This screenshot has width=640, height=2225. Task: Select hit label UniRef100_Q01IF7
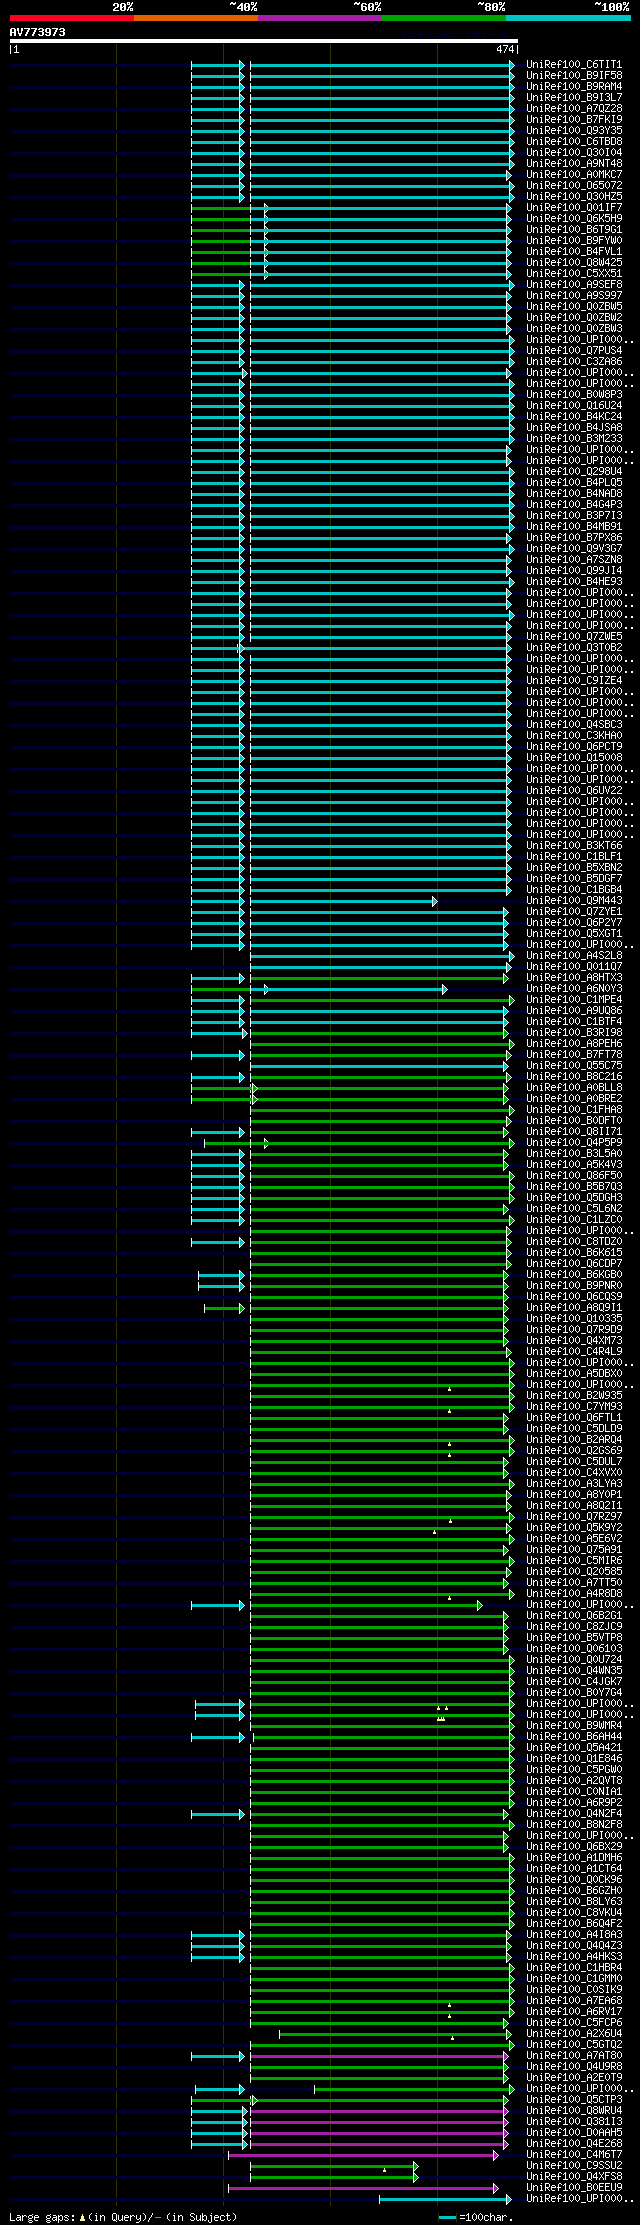point(574,208)
